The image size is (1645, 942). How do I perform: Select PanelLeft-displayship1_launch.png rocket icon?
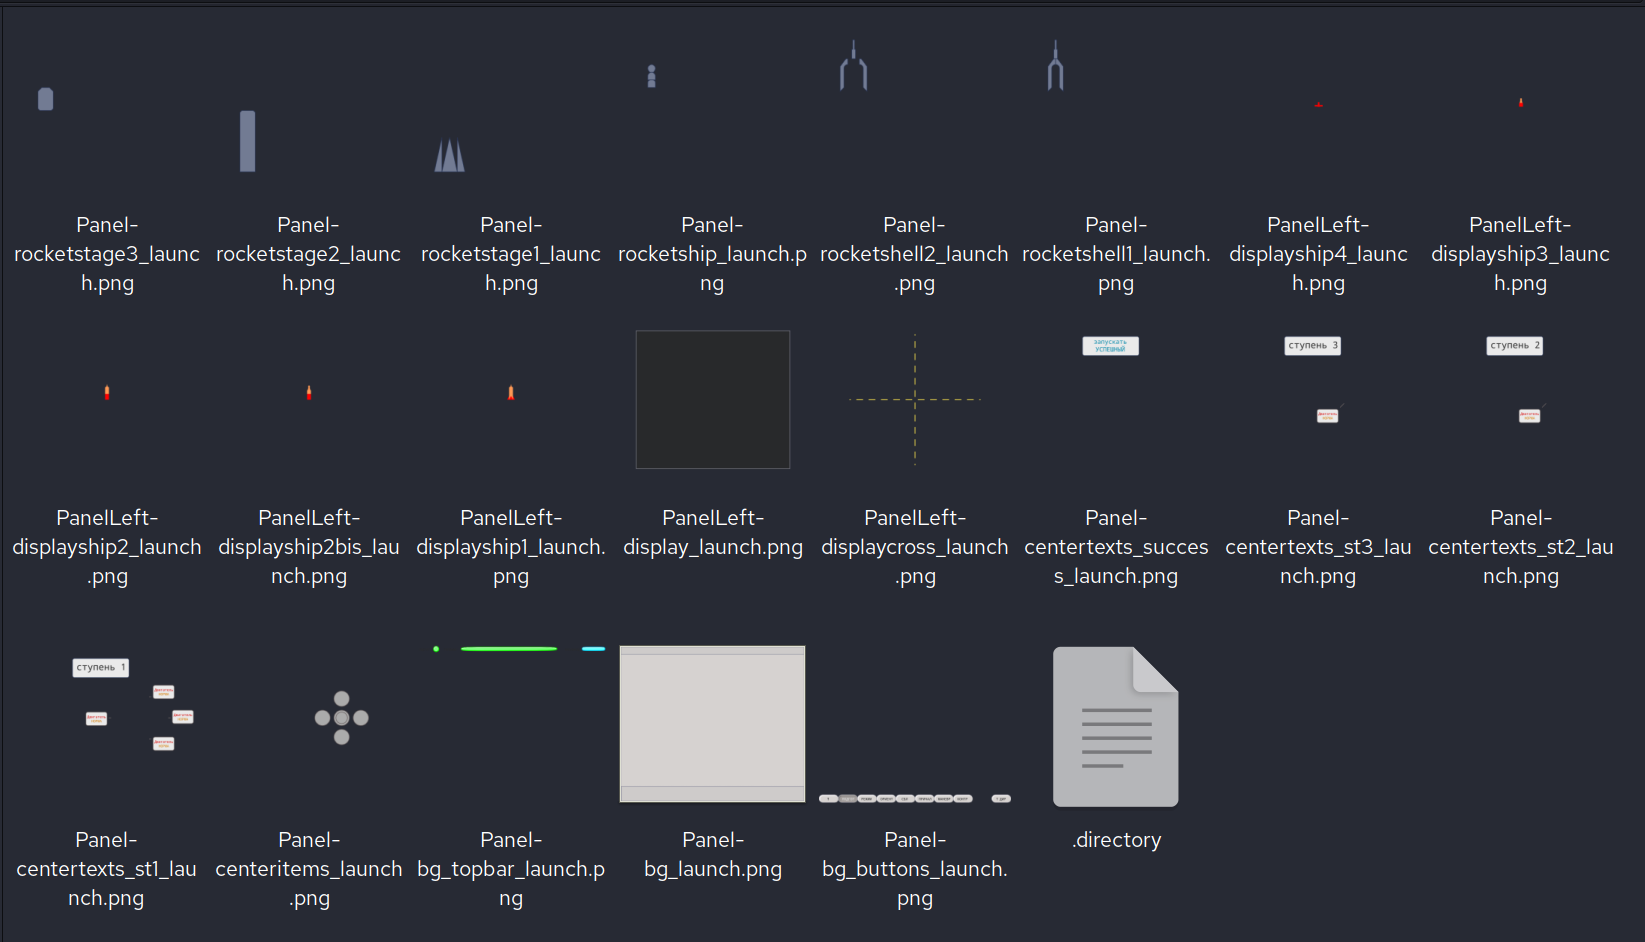(x=511, y=393)
